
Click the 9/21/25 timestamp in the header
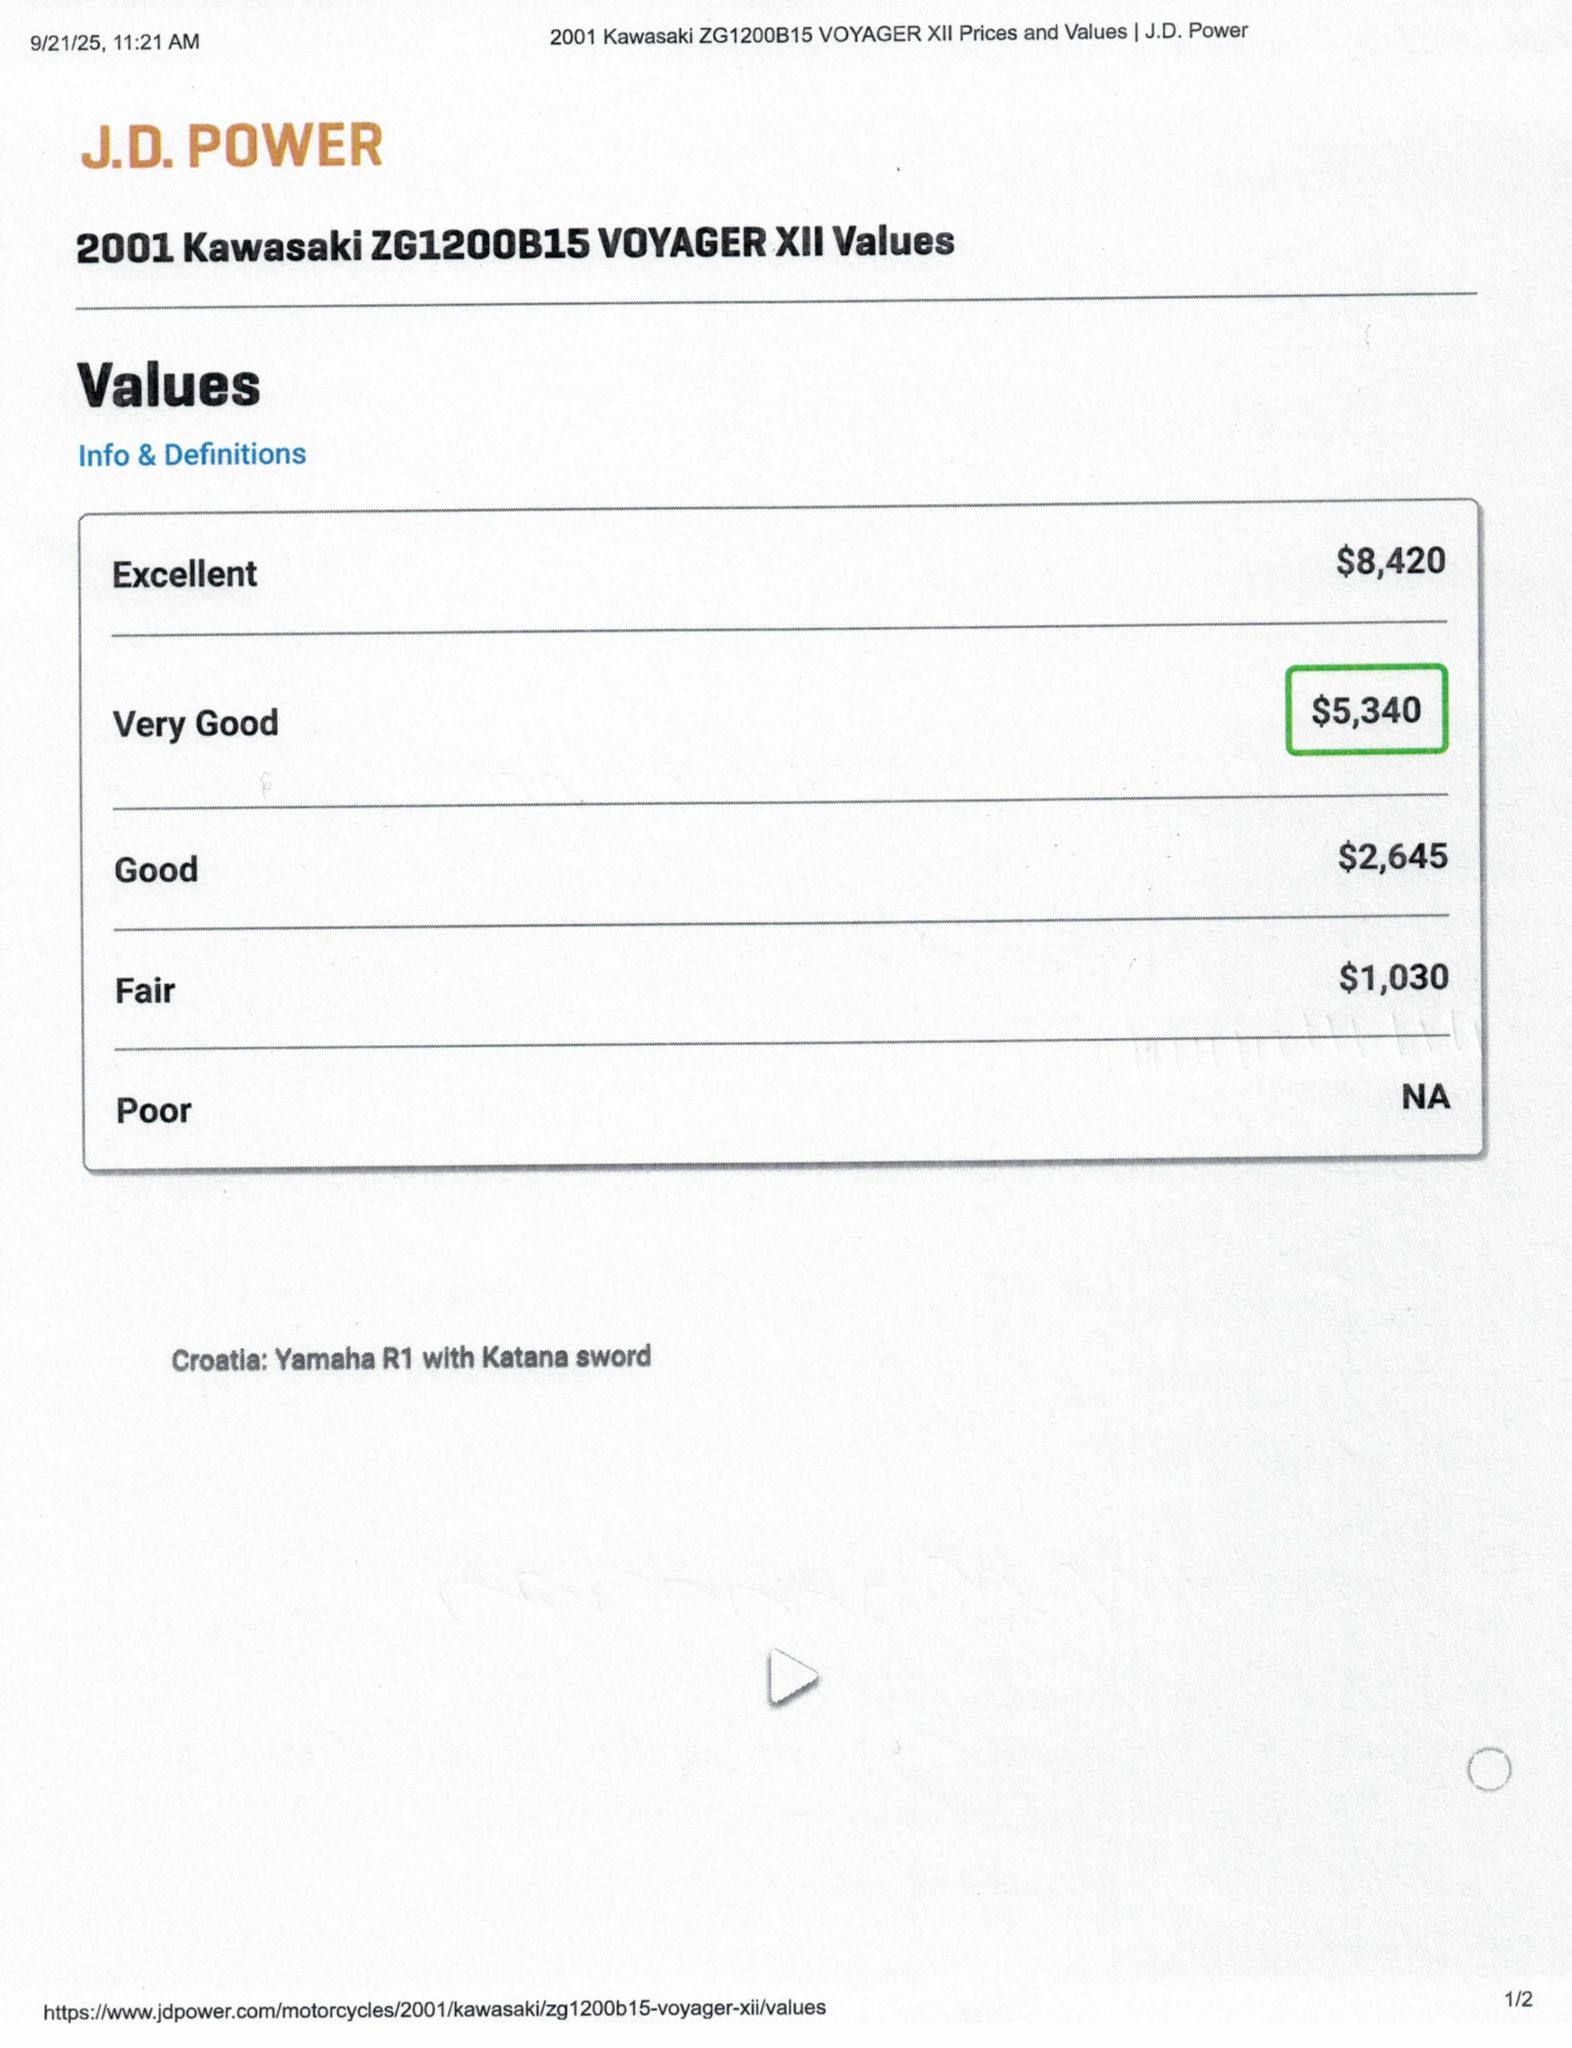[x=115, y=42]
